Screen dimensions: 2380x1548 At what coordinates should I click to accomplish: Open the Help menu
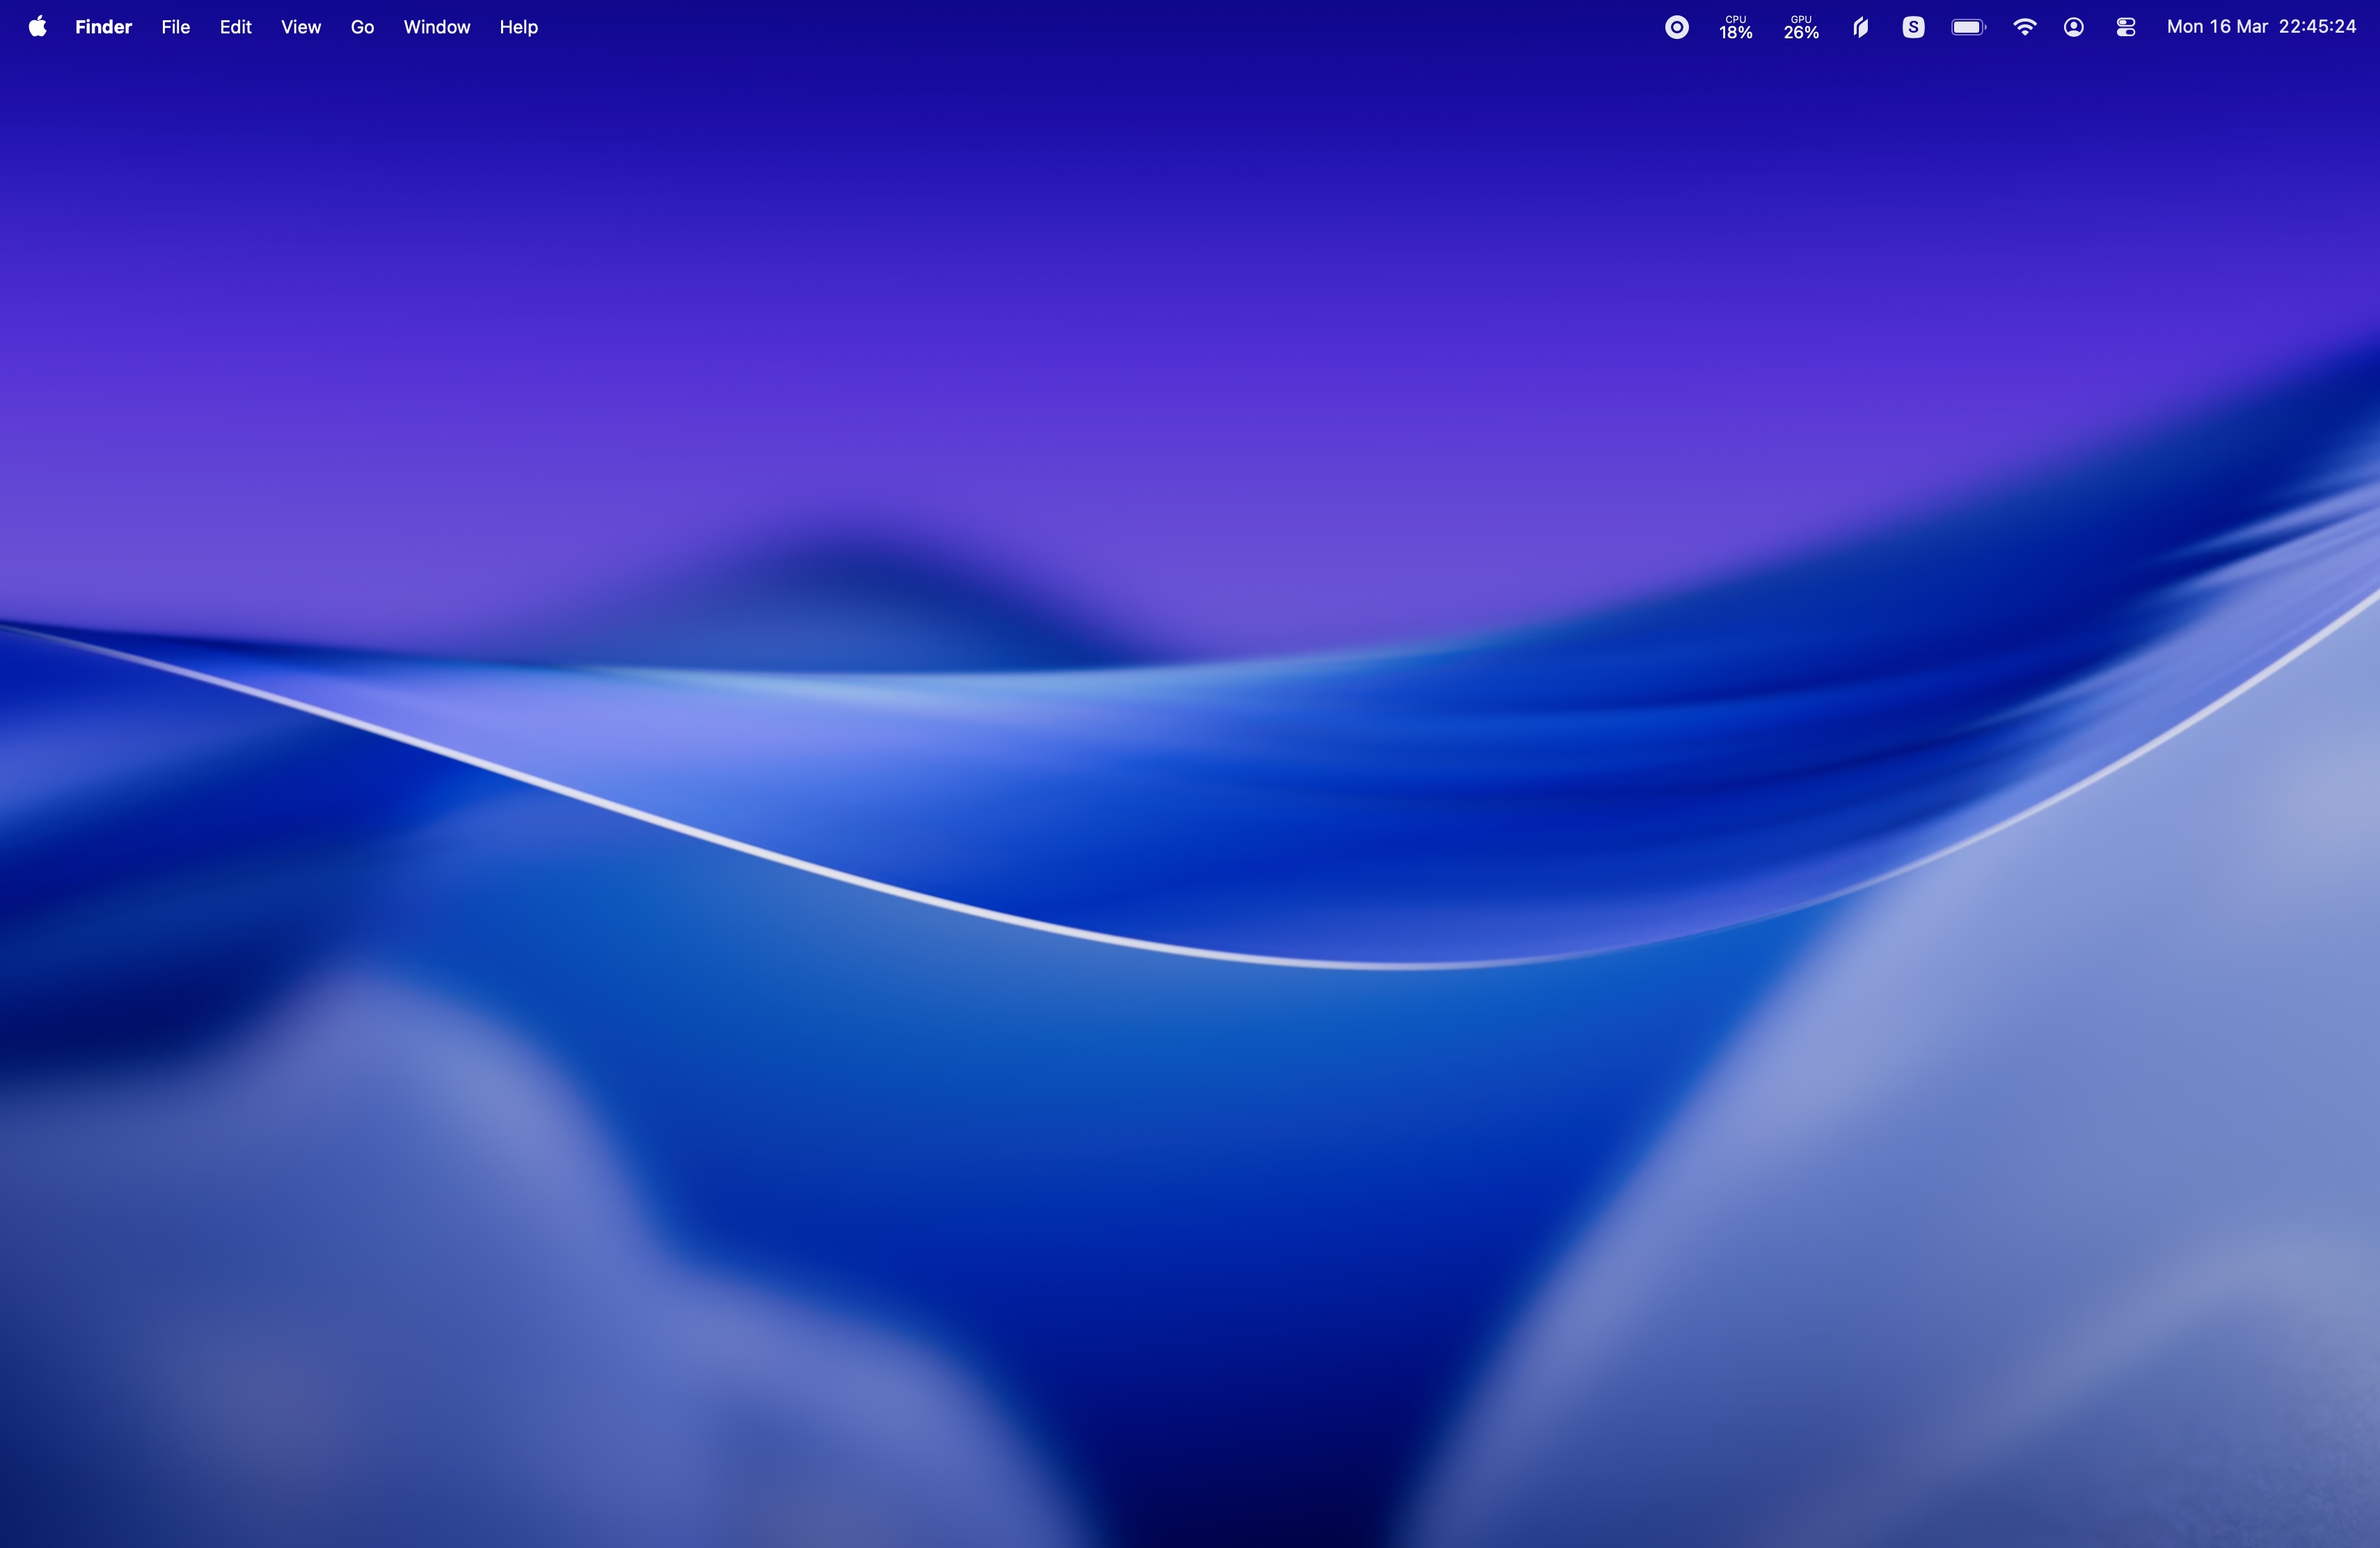click(518, 27)
